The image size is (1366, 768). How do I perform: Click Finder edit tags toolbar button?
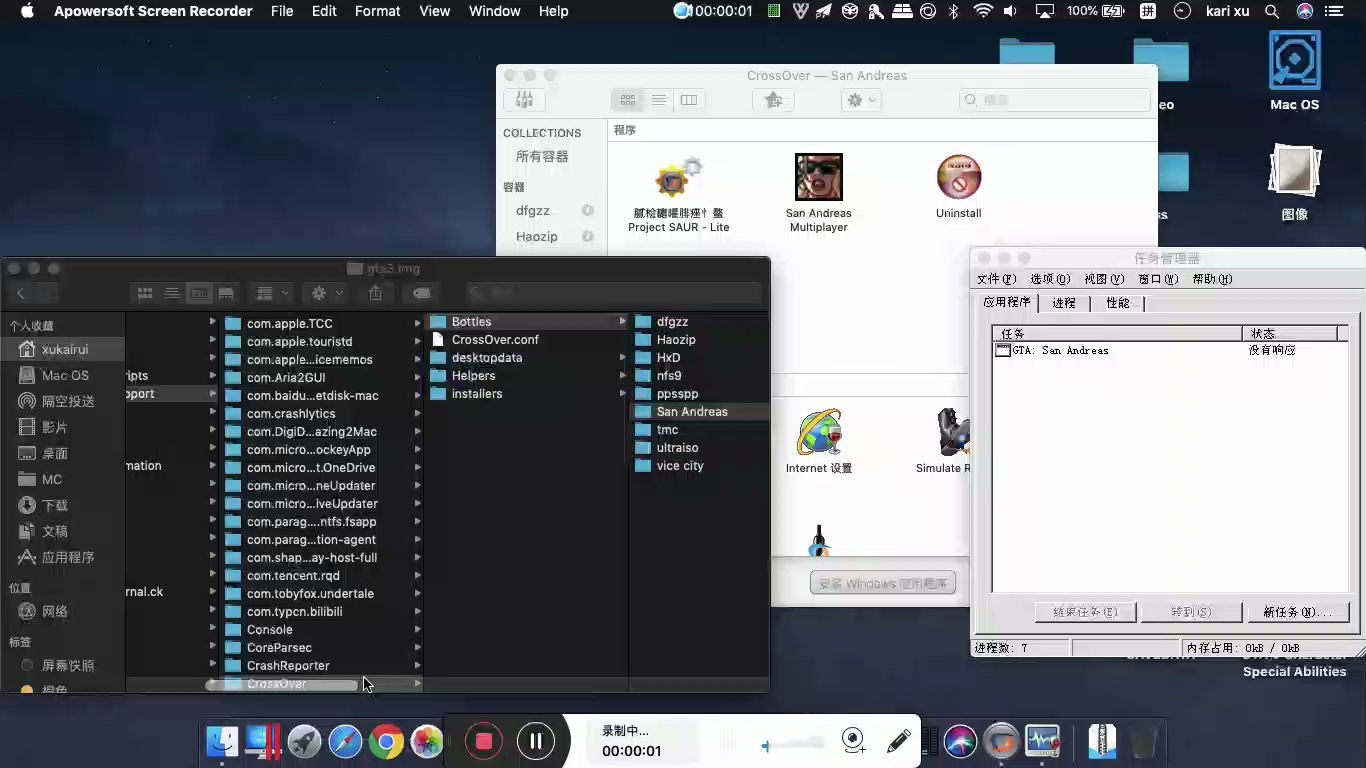[x=421, y=293]
